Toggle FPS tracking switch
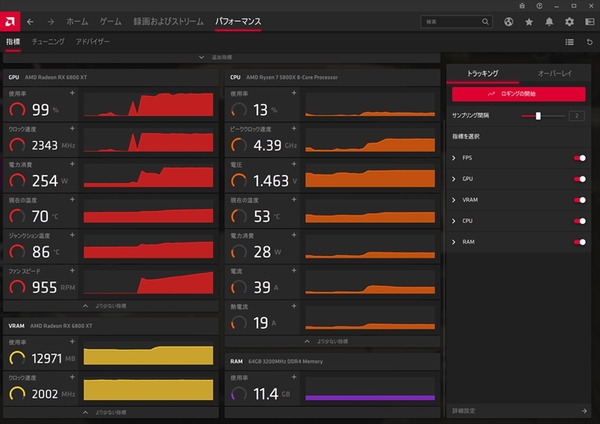Image resolution: width=600 pixels, height=424 pixels. click(x=579, y=157)
